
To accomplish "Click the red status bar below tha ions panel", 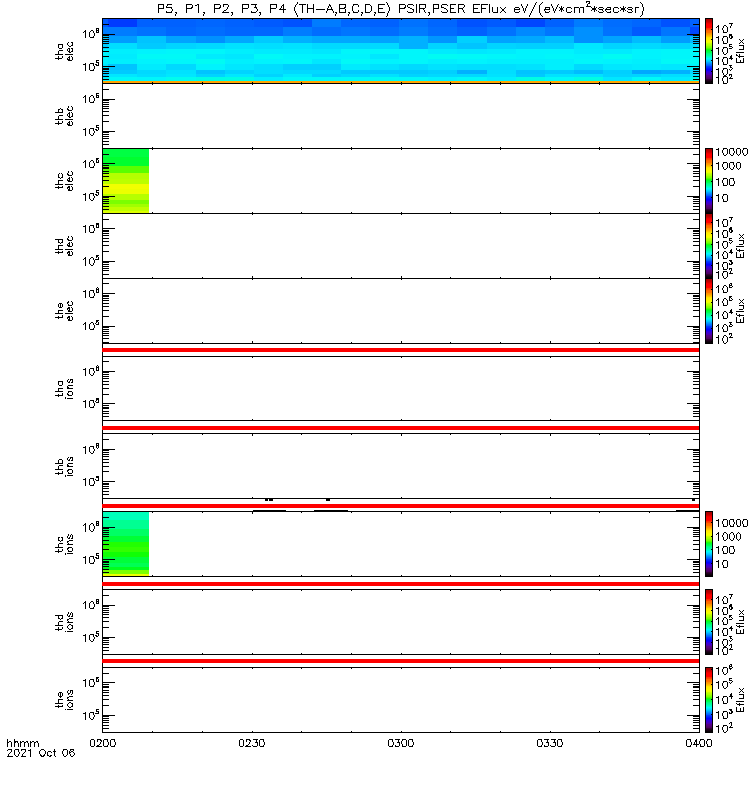I will (401, 428).
